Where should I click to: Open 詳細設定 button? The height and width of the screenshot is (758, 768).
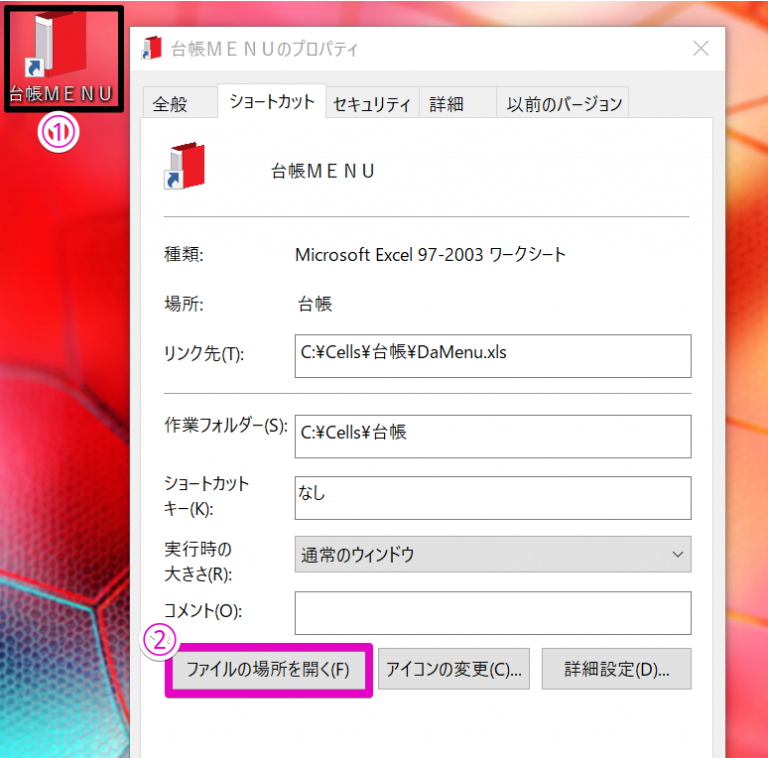click(616, 669)
